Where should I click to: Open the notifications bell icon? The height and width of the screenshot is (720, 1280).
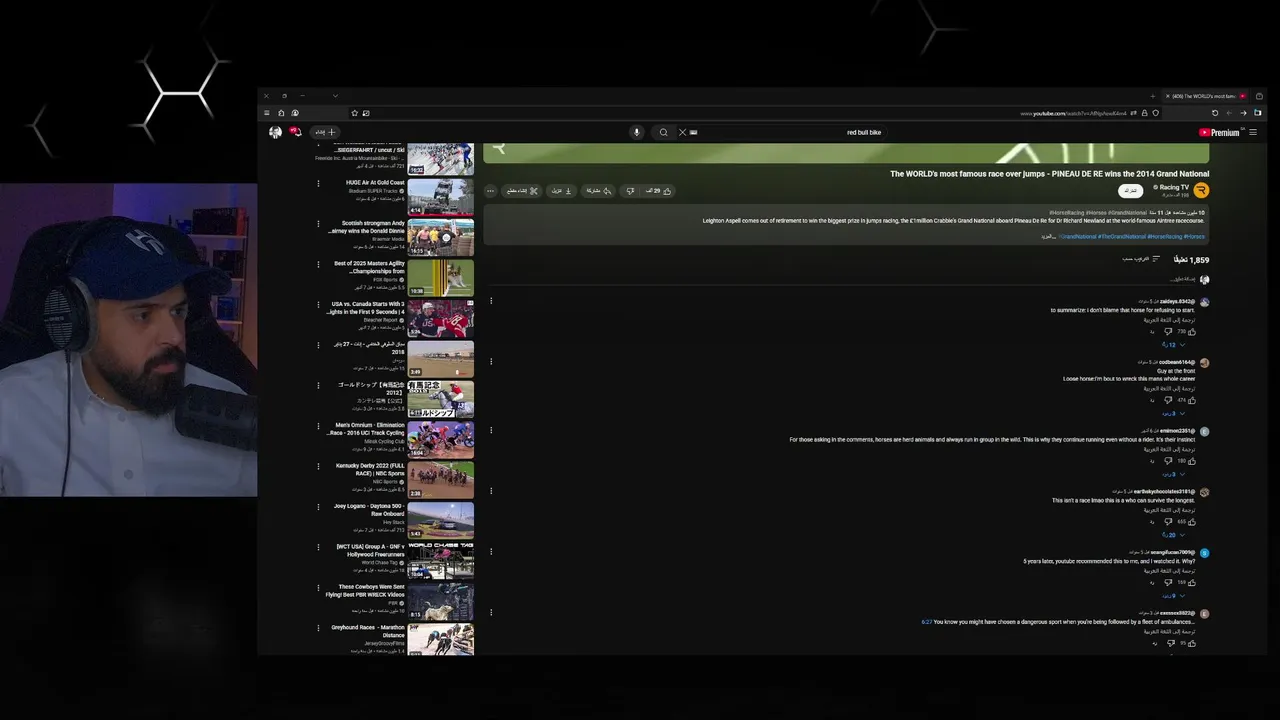[x=295, y=132]
